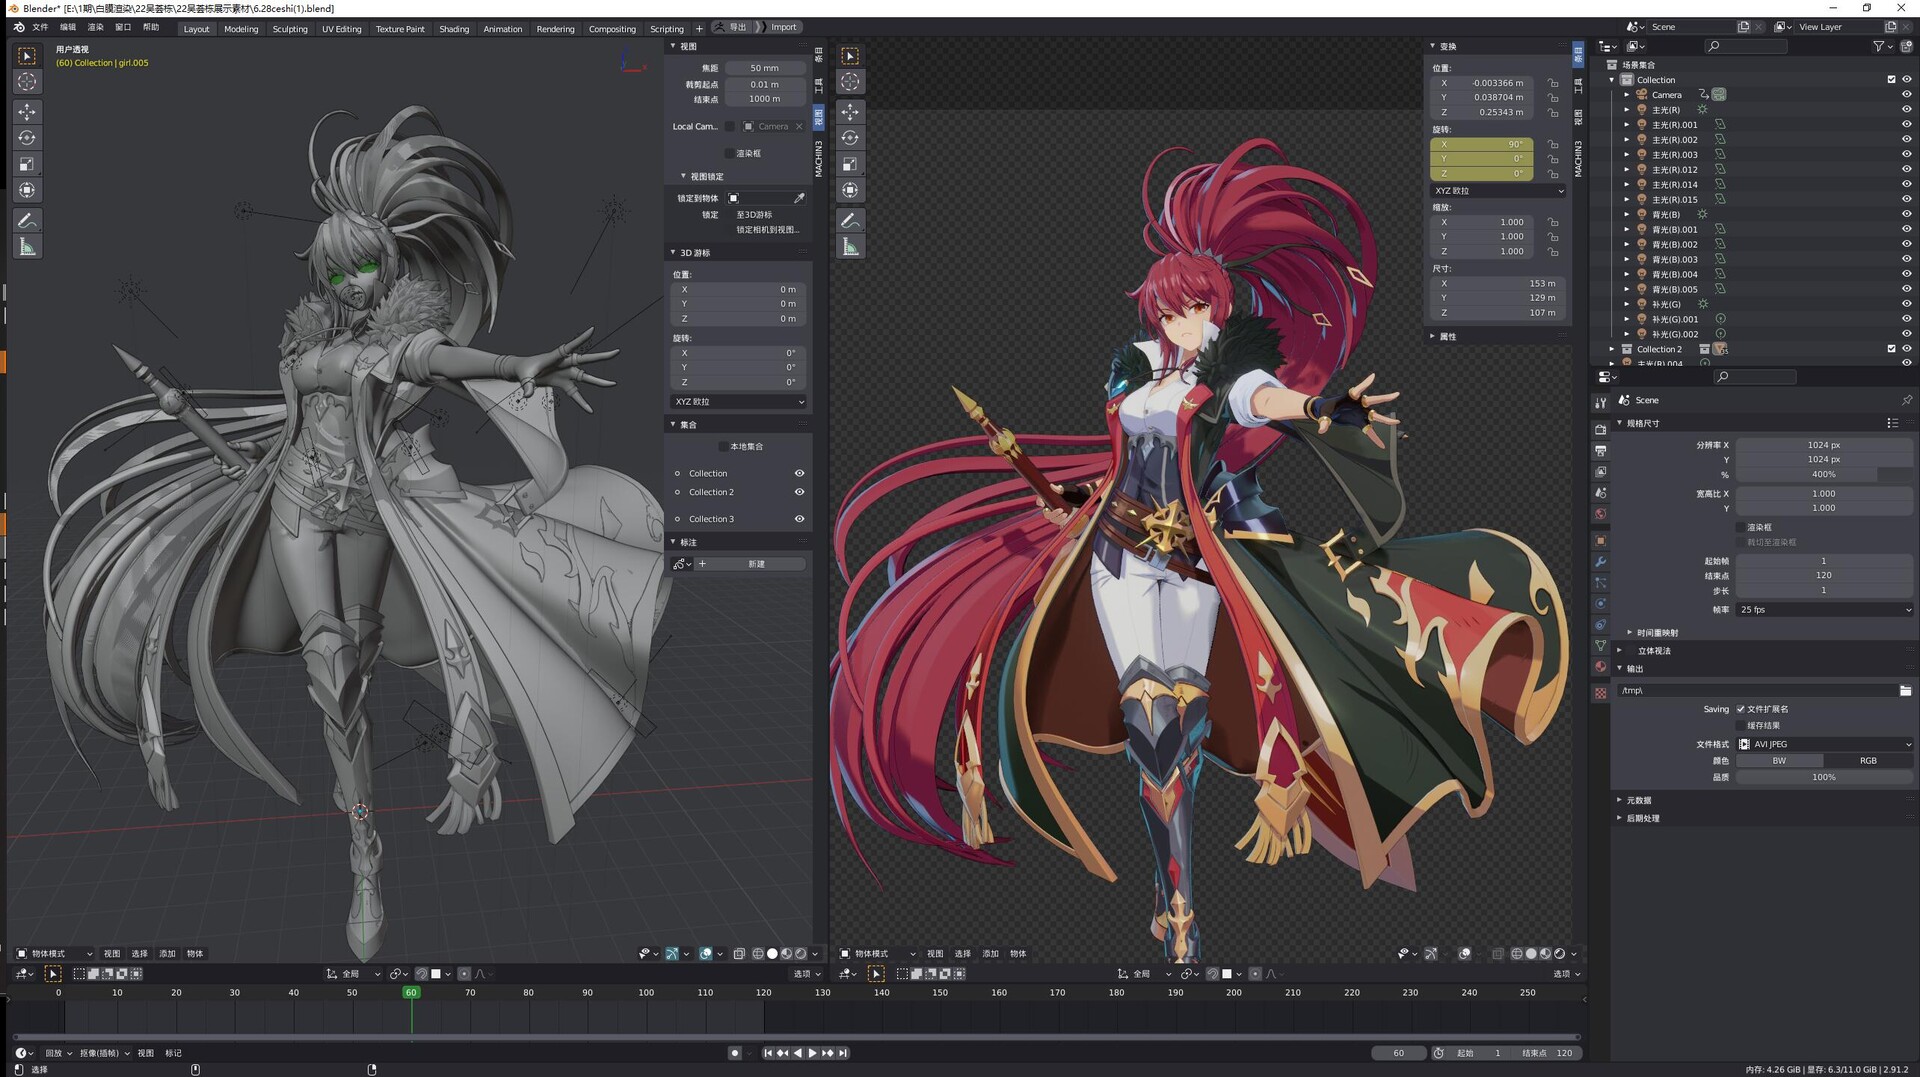
Task: Open the 文件 menu
Action: (40, 27)
